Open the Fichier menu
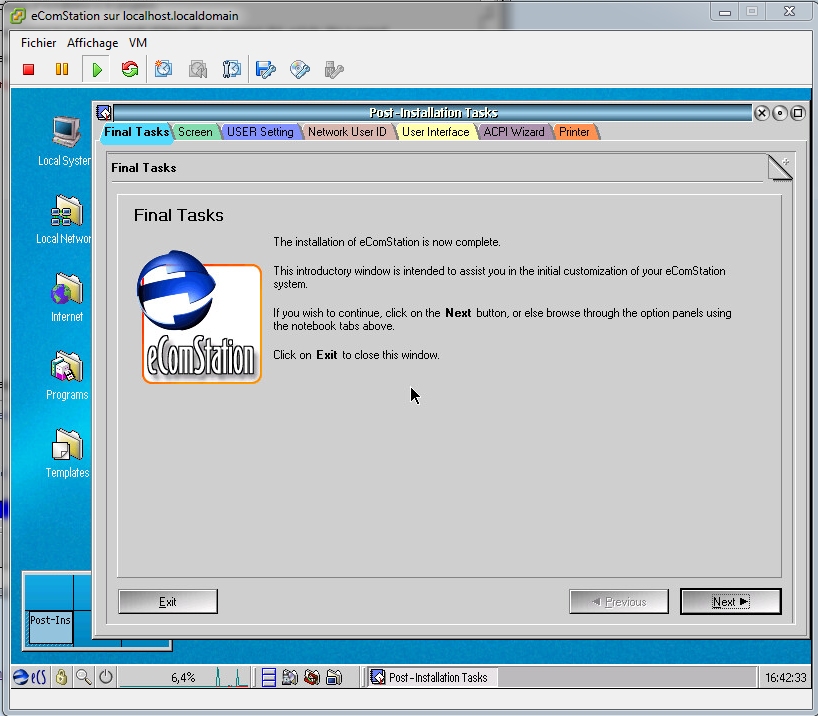Screen dimensions: 818x716 tap(39, 43)
